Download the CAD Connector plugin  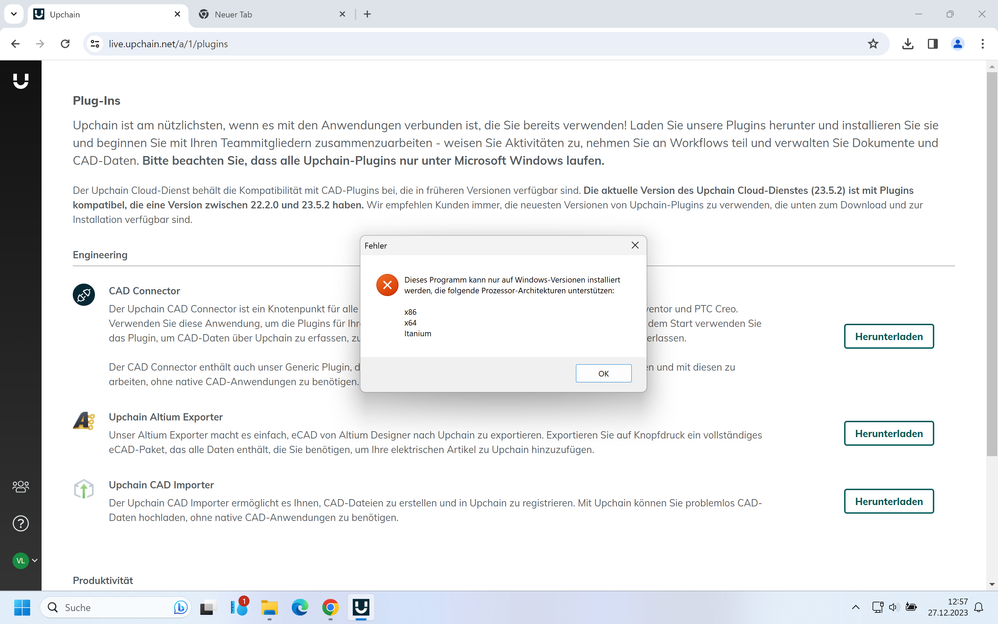click(889, 336)
